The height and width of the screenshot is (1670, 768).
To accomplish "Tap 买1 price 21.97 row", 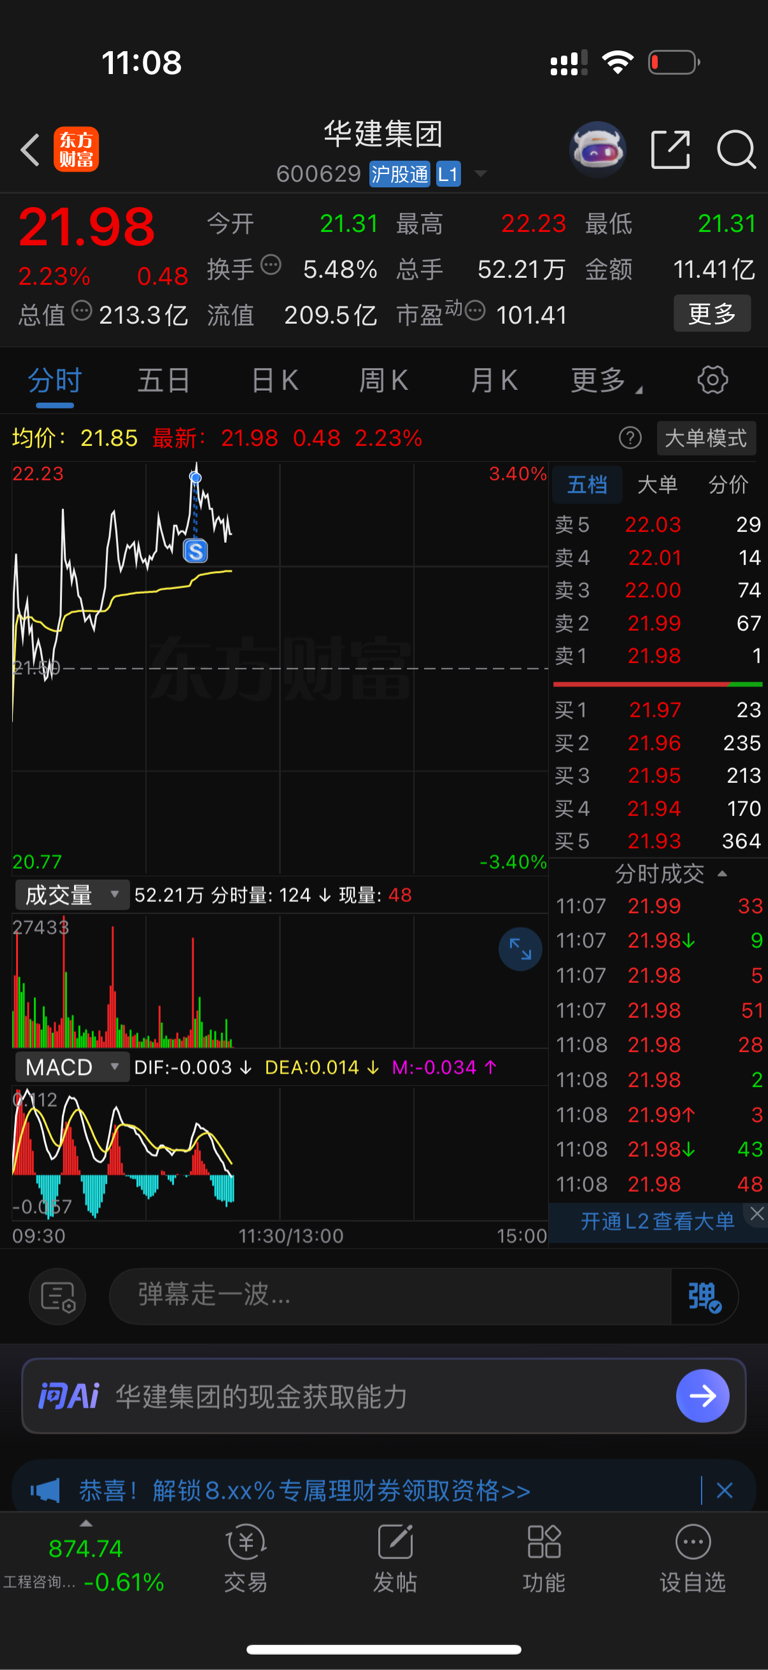I will click(x=658, y=710).
